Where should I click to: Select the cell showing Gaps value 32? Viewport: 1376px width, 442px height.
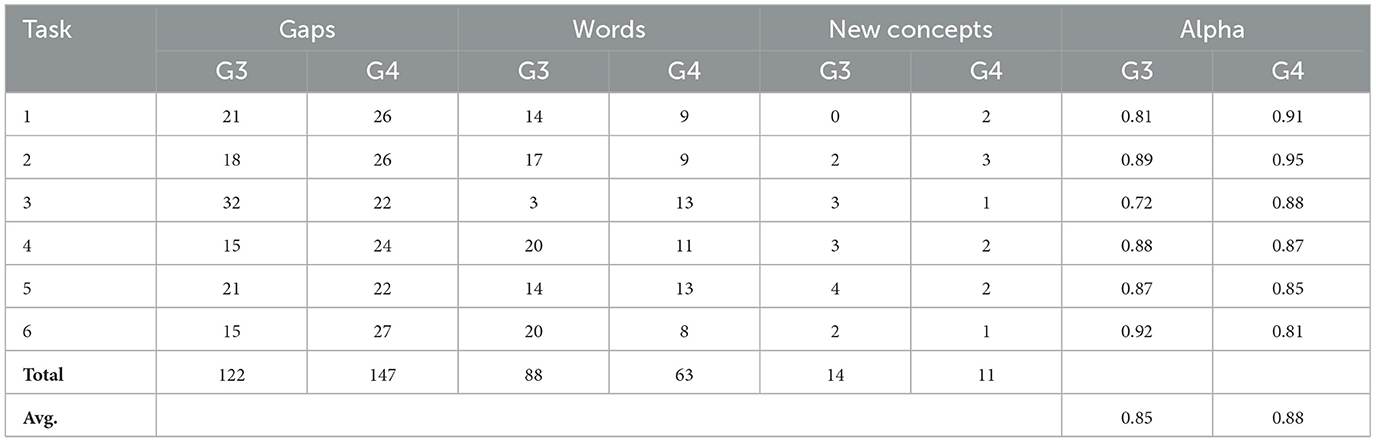click(231, 203)
